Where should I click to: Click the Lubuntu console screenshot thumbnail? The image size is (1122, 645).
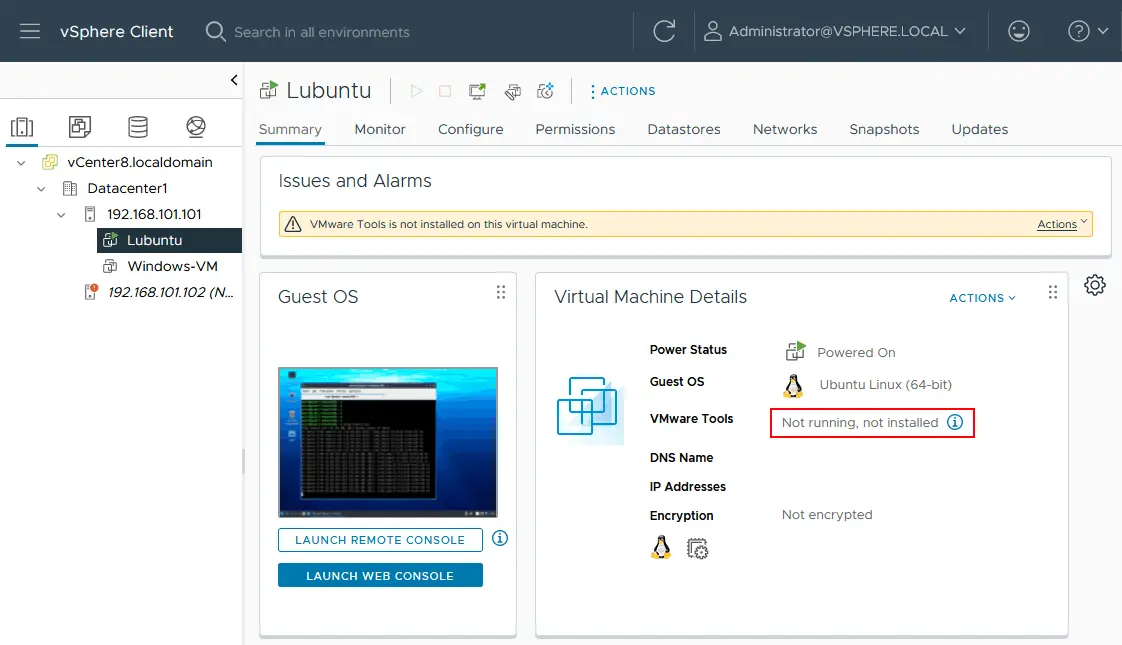(x=387, y=440)
